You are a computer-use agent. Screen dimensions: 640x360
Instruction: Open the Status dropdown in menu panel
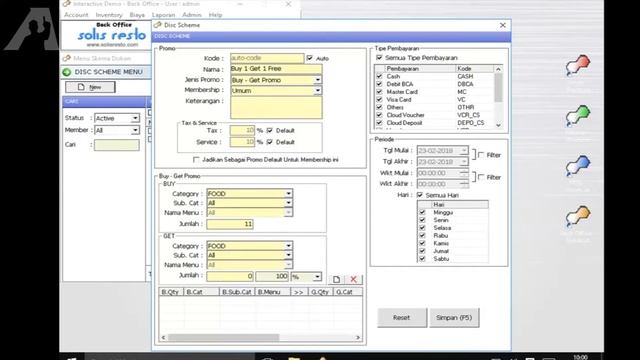click(x=135, y=118)
